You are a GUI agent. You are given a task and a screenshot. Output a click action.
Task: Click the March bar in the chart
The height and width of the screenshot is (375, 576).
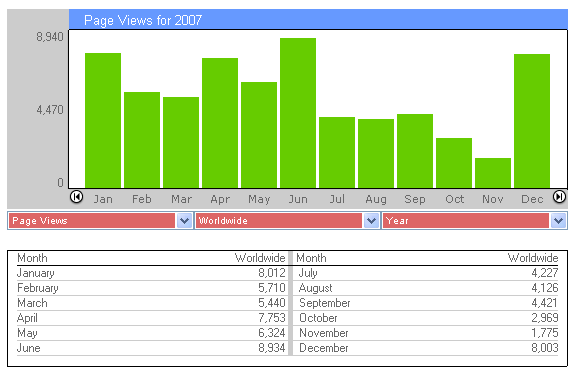181,143
